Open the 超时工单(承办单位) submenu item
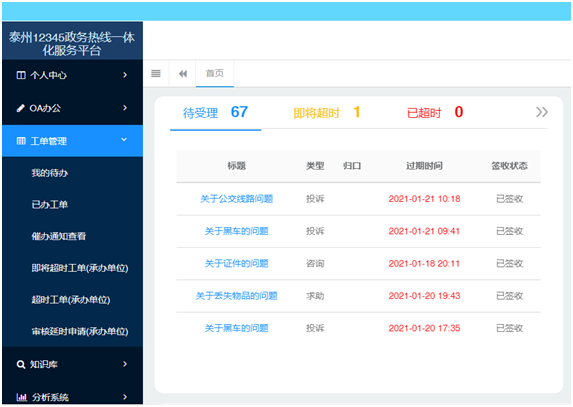The height and width of the screenshot is (407, 573). [x=71, y=300]
